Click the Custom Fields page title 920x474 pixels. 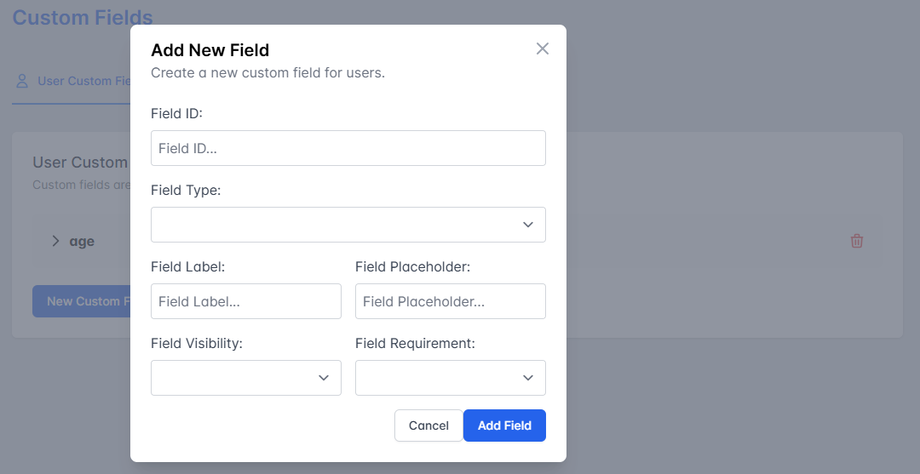click(82, 17)
